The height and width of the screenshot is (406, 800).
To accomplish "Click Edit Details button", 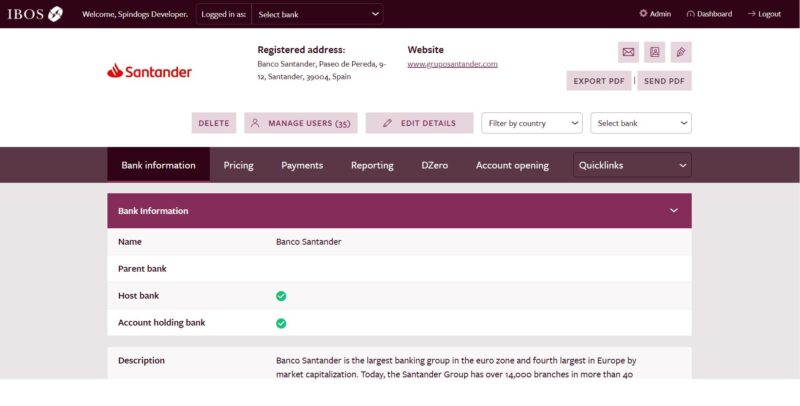I will 419,123.
